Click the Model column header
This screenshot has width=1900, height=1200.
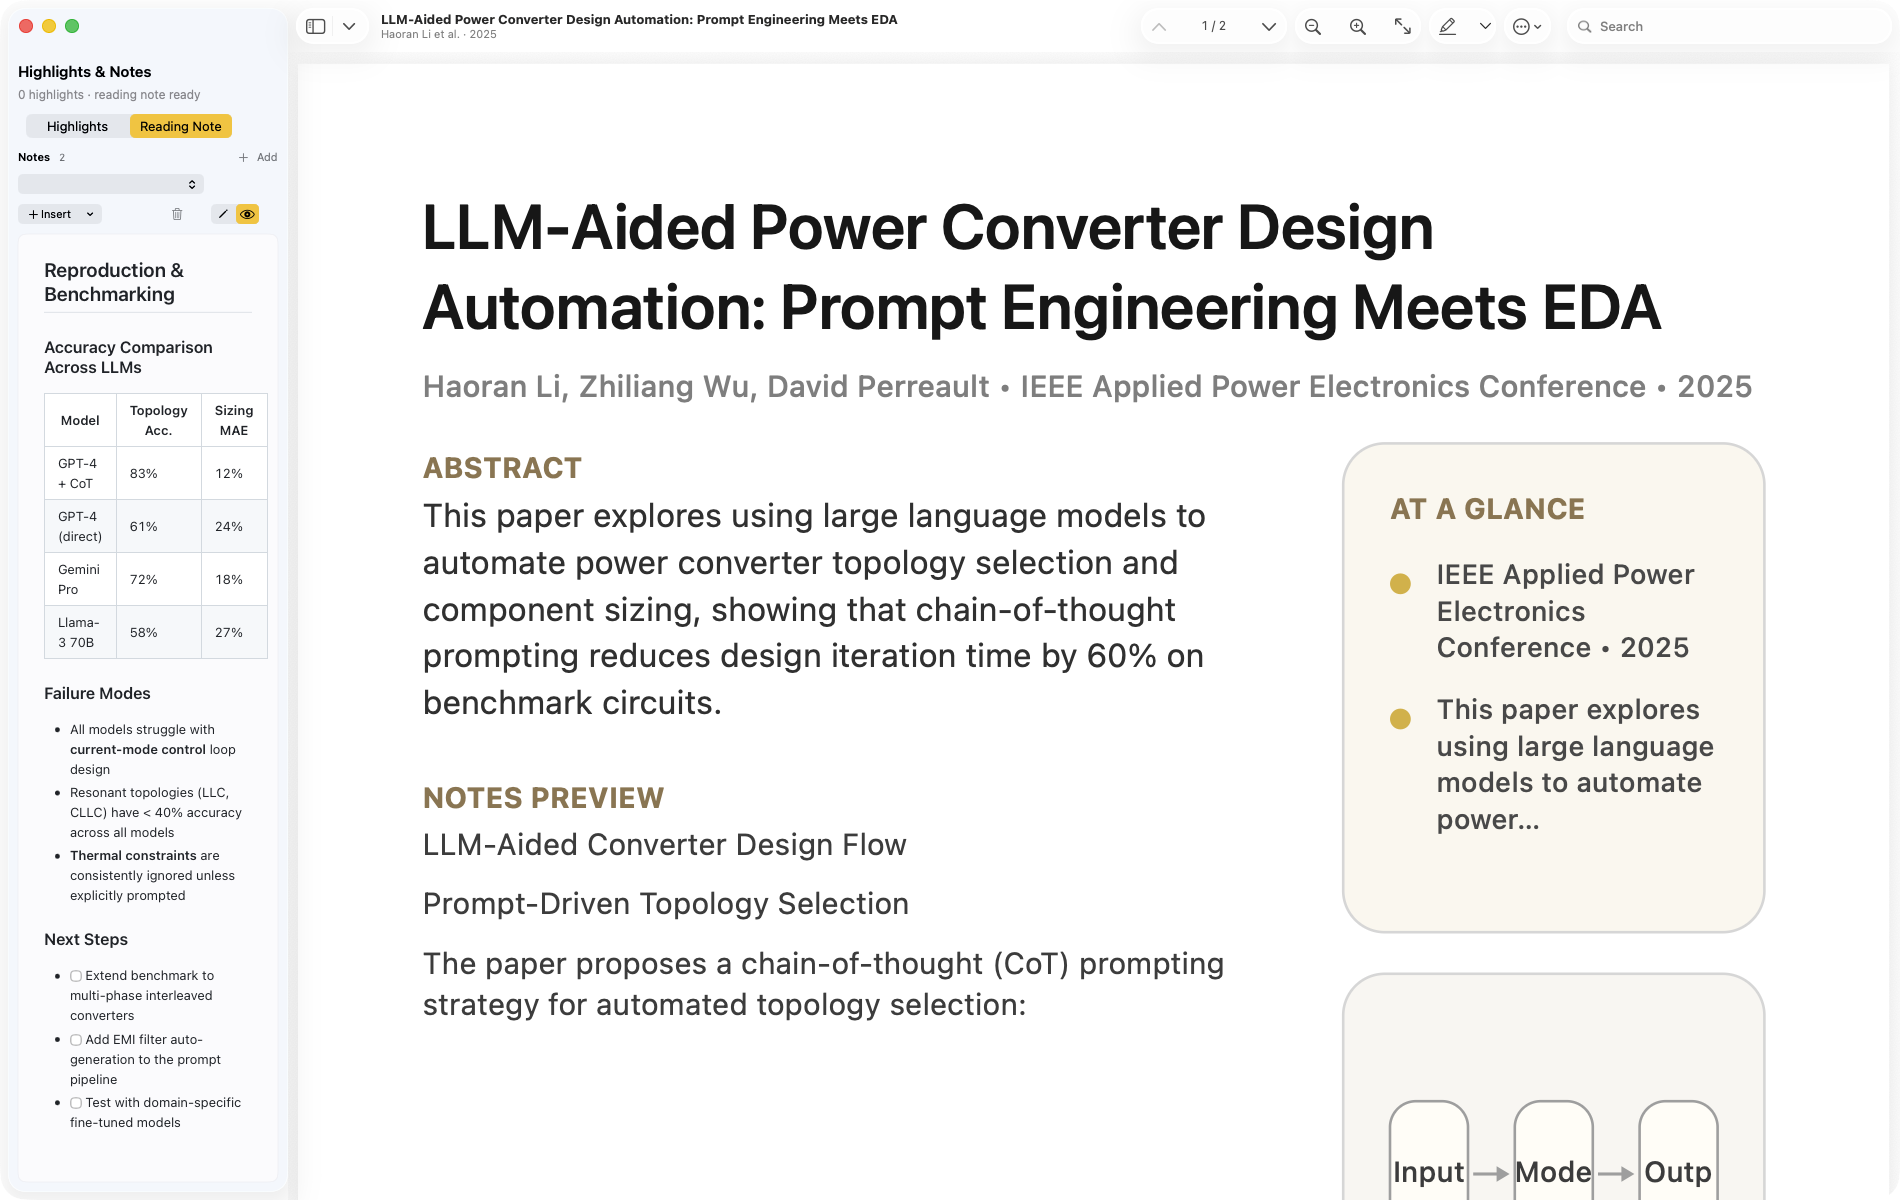80,420
